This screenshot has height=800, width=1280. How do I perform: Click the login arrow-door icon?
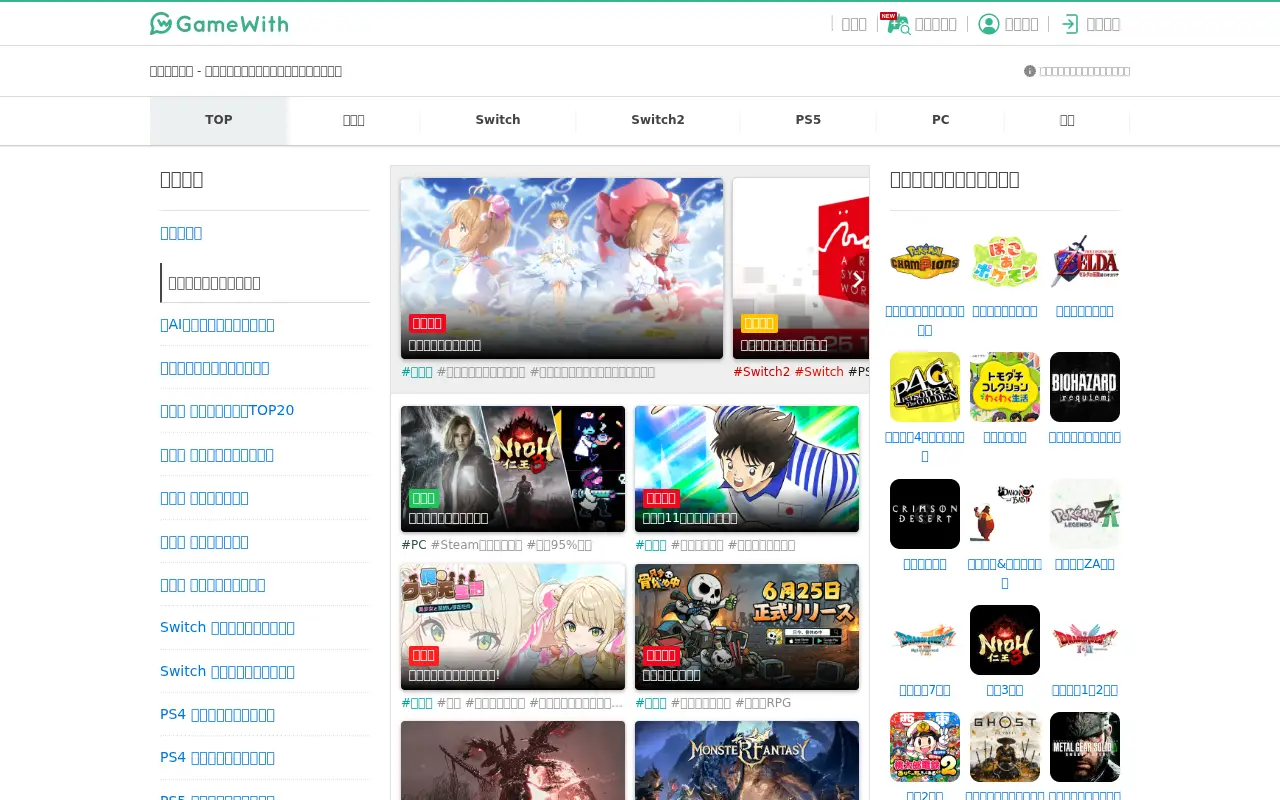coord(1070,24)
